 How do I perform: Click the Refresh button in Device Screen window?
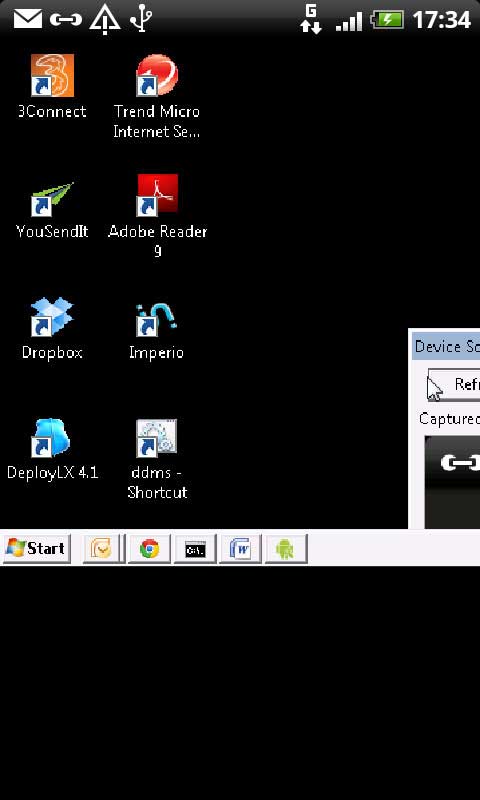[x=453, y=384]
